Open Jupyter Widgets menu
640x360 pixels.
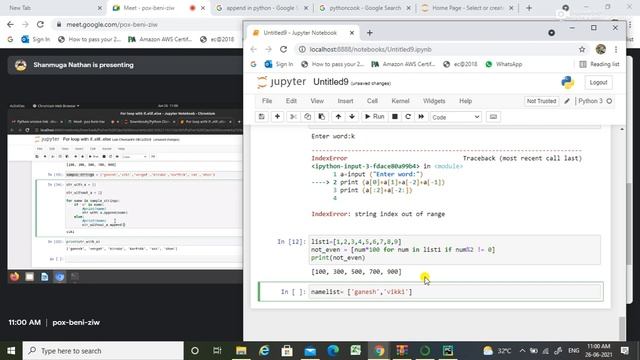434,101
